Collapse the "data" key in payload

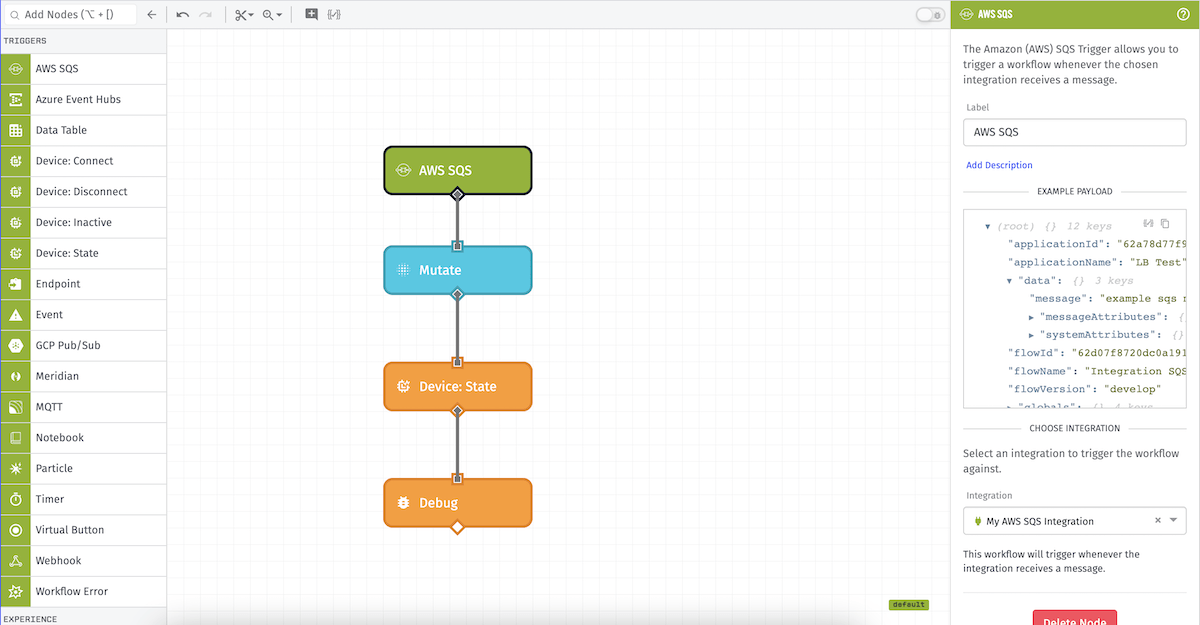pyautogui.click(x=1009, y=281)
